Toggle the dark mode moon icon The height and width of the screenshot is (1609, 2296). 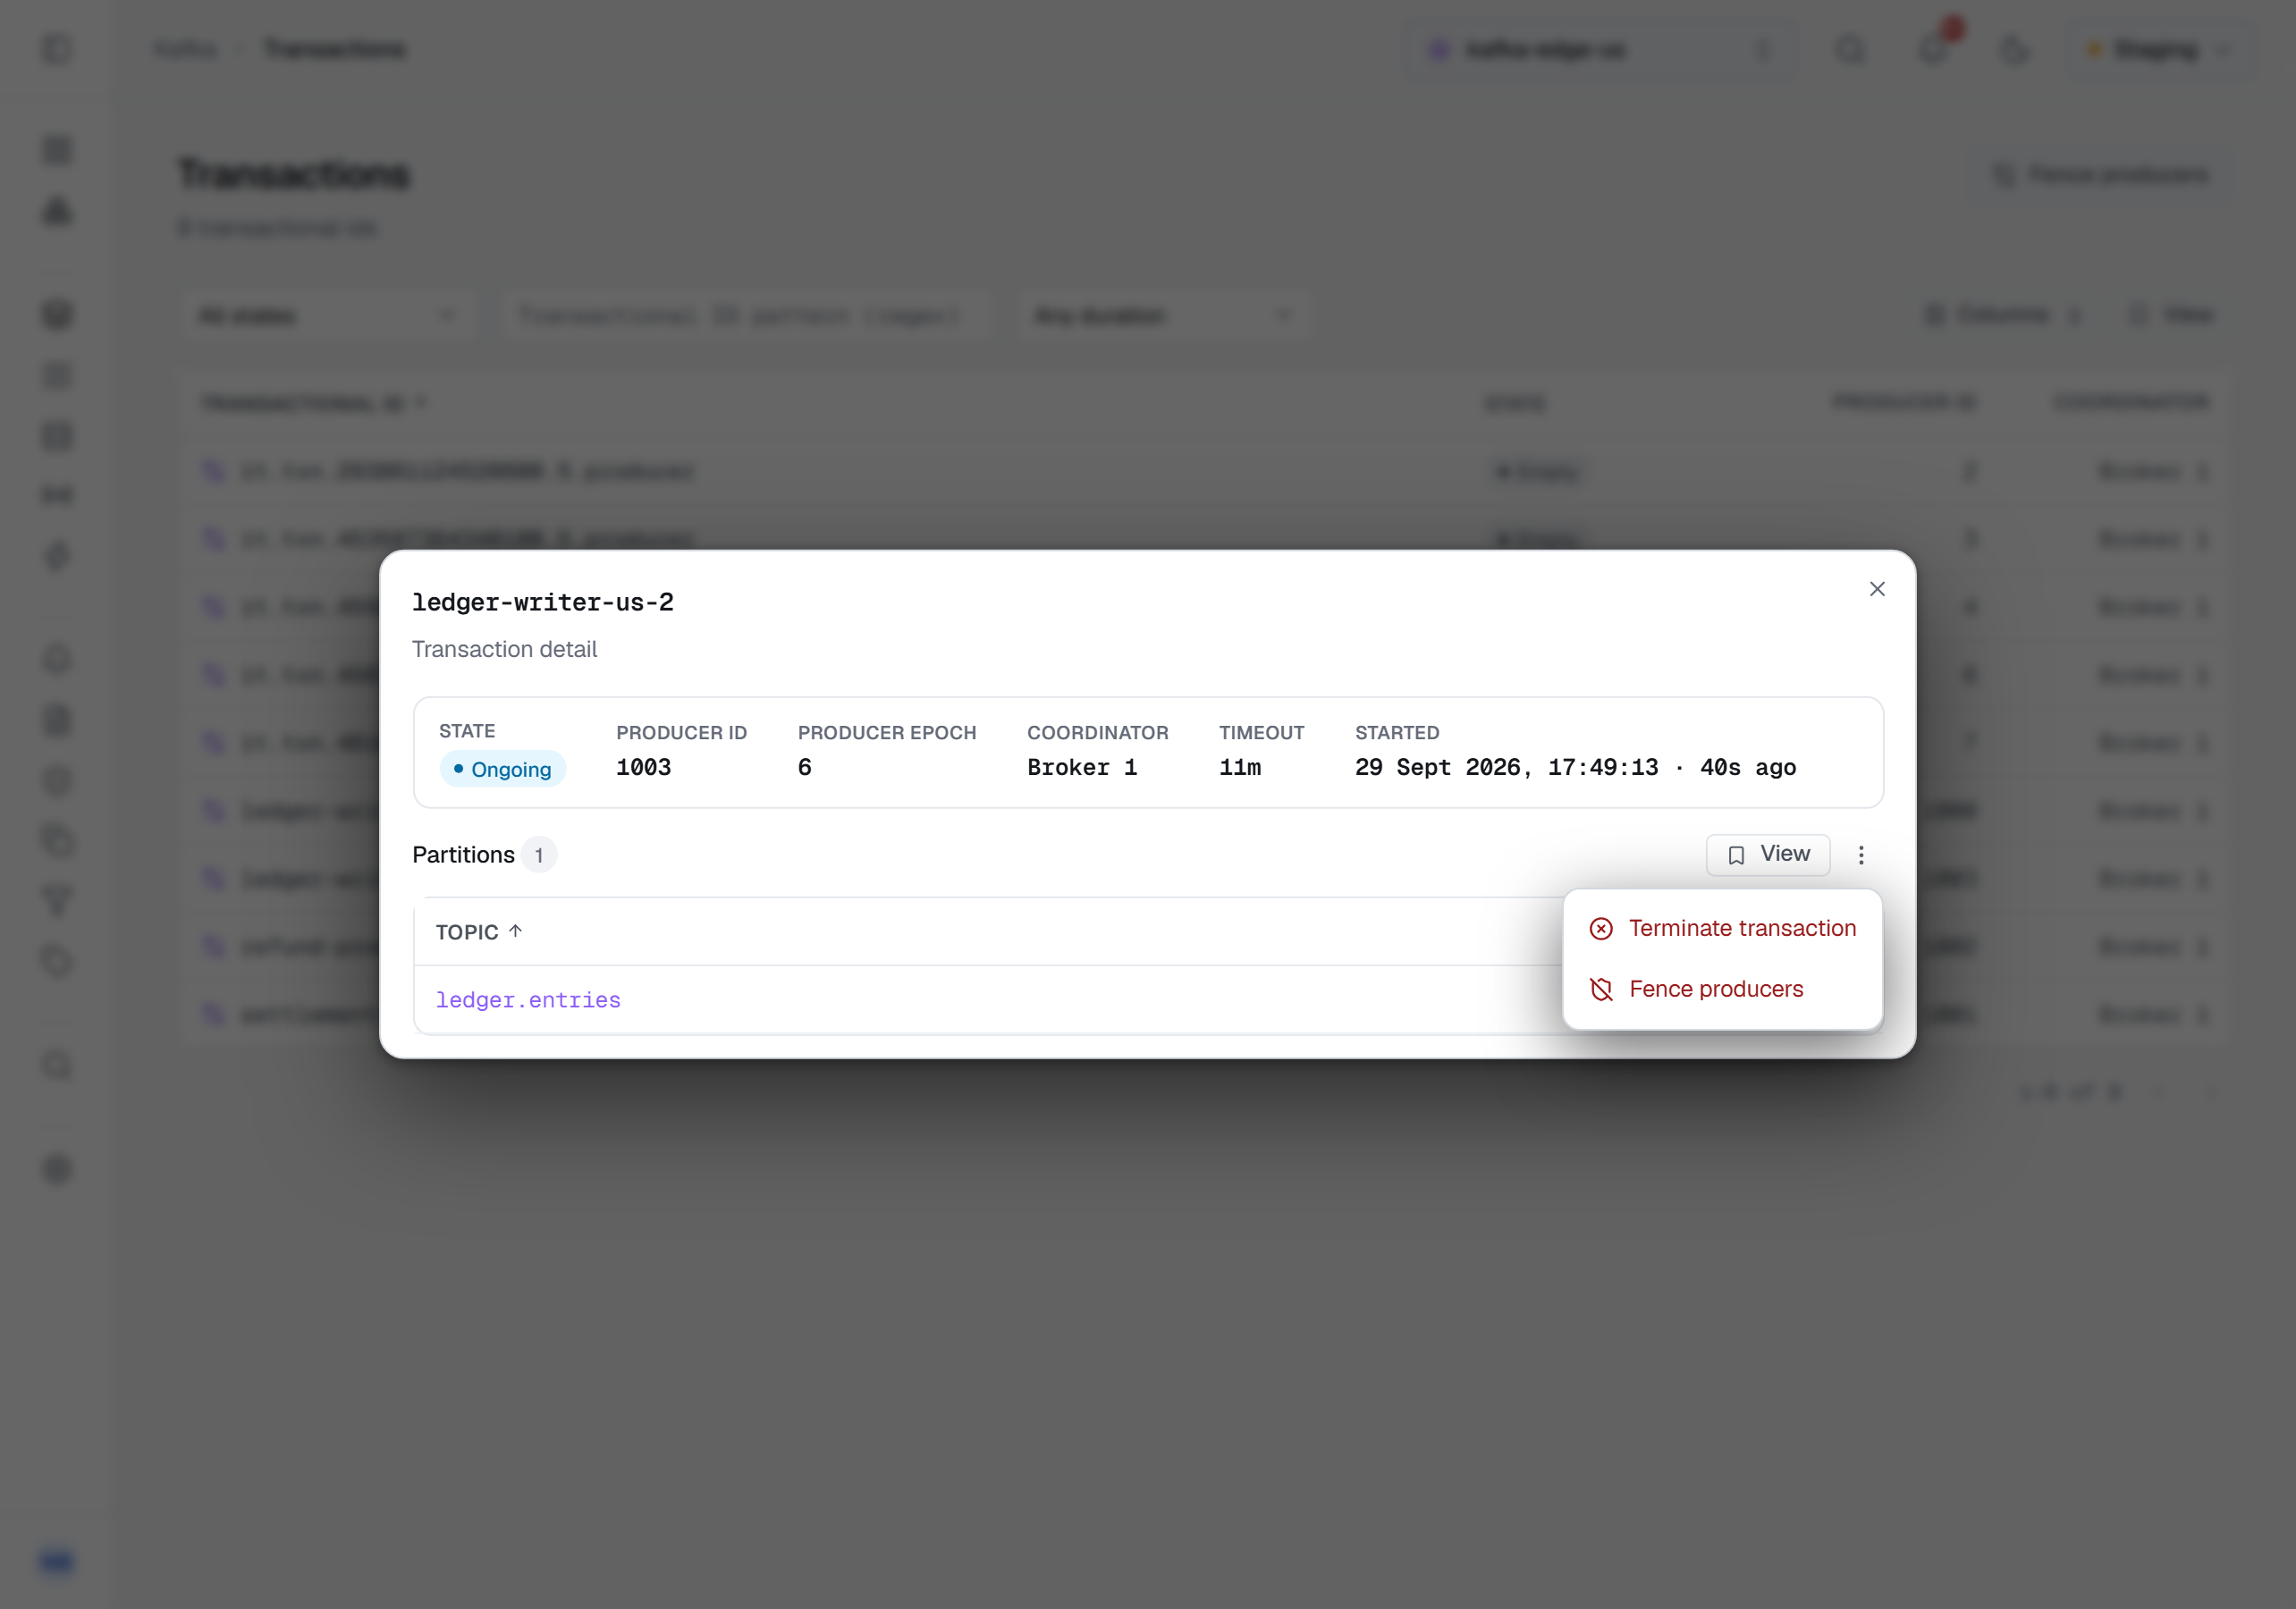(2016, 49)
